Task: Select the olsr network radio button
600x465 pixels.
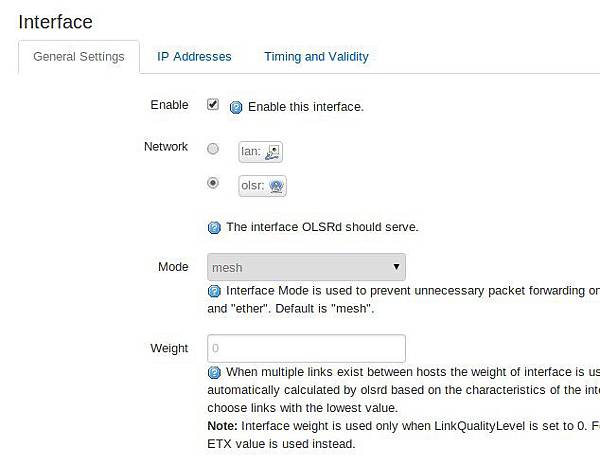Action: [x=213, y=183]
